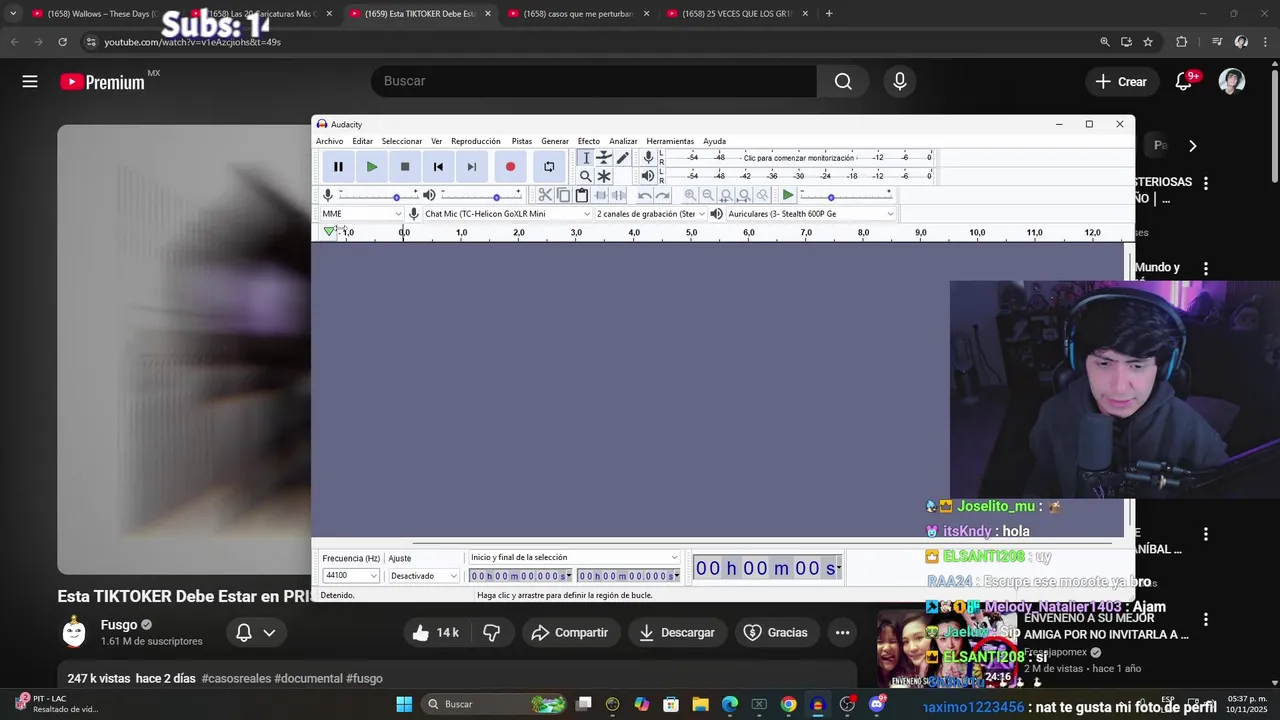Click the Play-at-Speed green arrow

788,195
